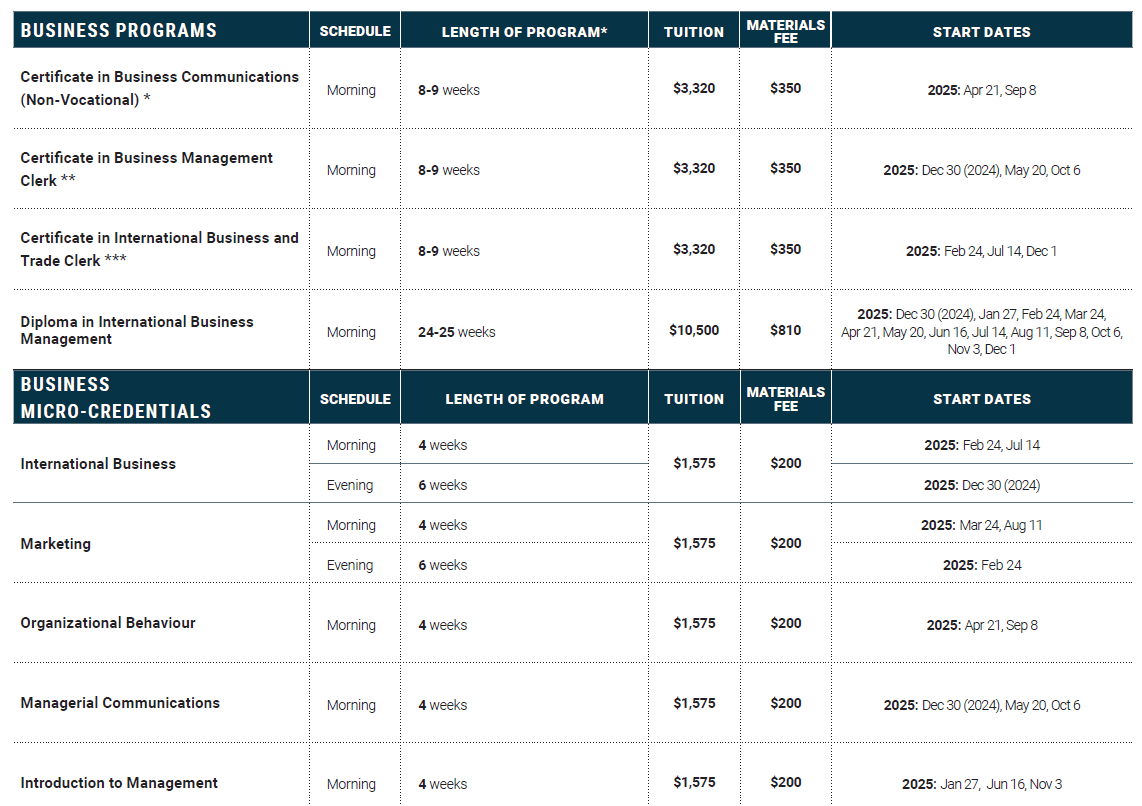This screenshot has height=806, width=1142.
Task: Select the Marketing micro-credential
Action: (x=55, y=544)
